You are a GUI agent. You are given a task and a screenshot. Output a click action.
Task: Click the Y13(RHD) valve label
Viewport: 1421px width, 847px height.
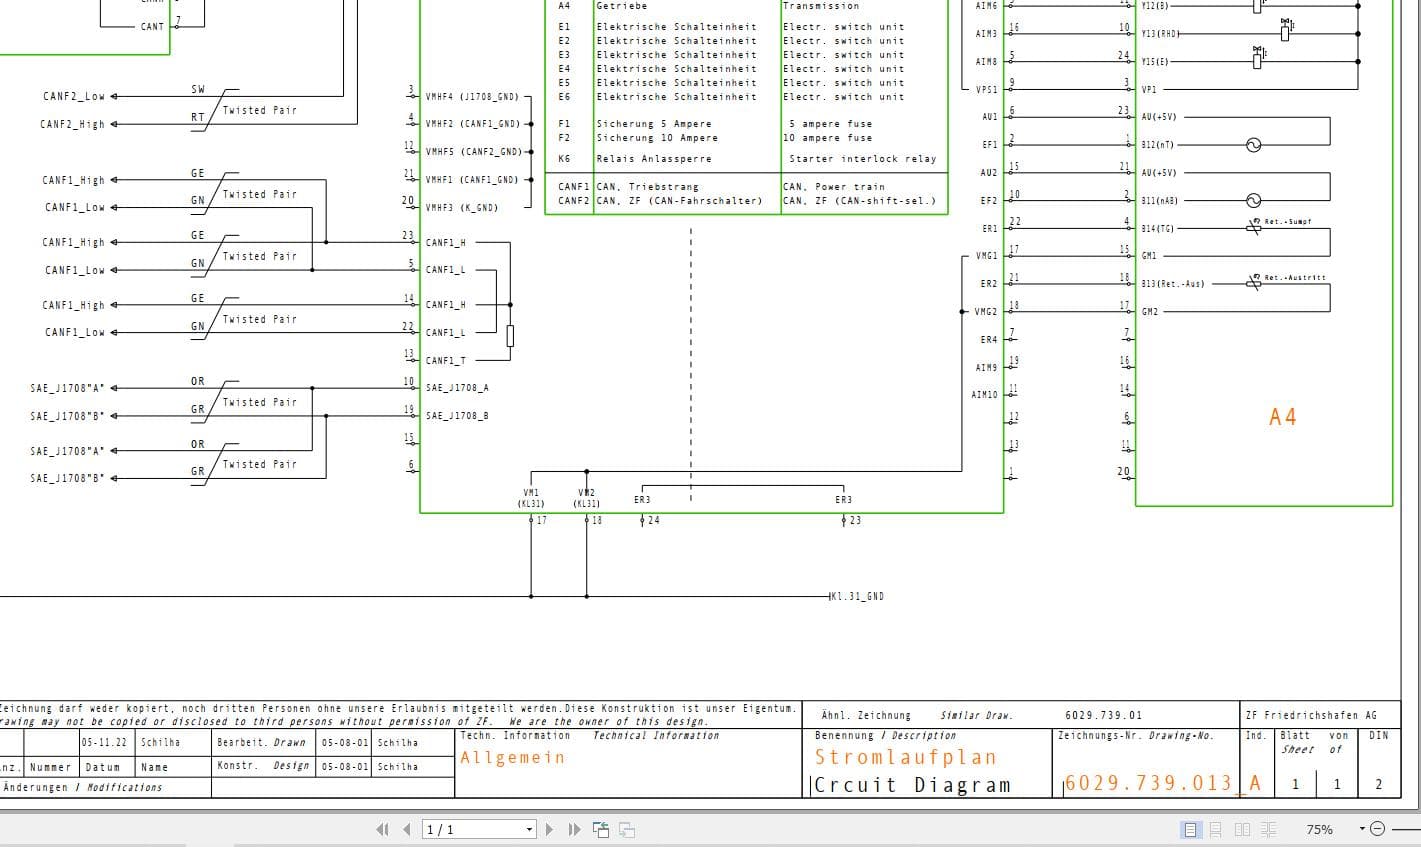point(1160,34)
